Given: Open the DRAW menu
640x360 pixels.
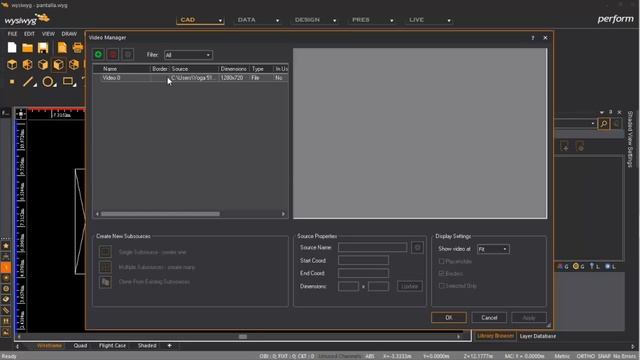Looking at the screenshot, I should coord(69,34).
